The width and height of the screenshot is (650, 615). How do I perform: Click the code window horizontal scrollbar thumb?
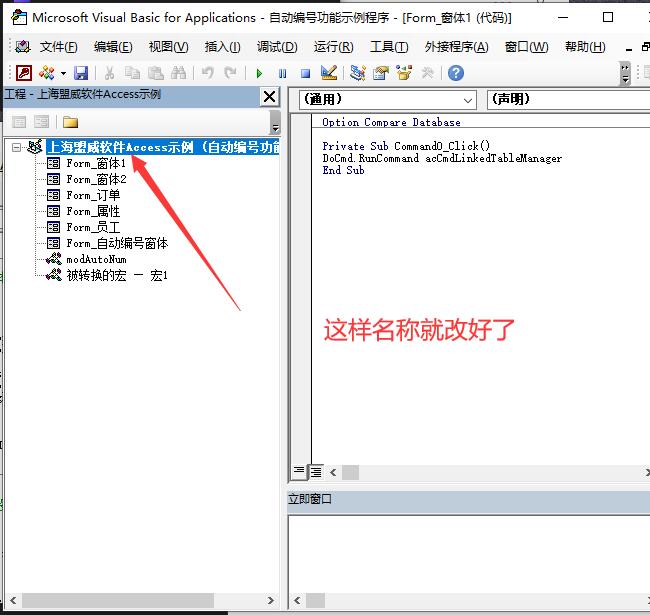pos(350,472)
